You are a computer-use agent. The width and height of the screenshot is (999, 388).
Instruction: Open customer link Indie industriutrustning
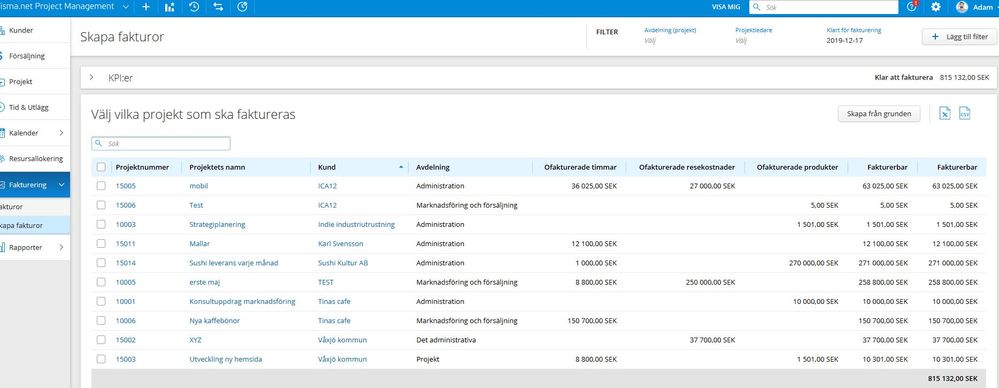click(356, 224)
